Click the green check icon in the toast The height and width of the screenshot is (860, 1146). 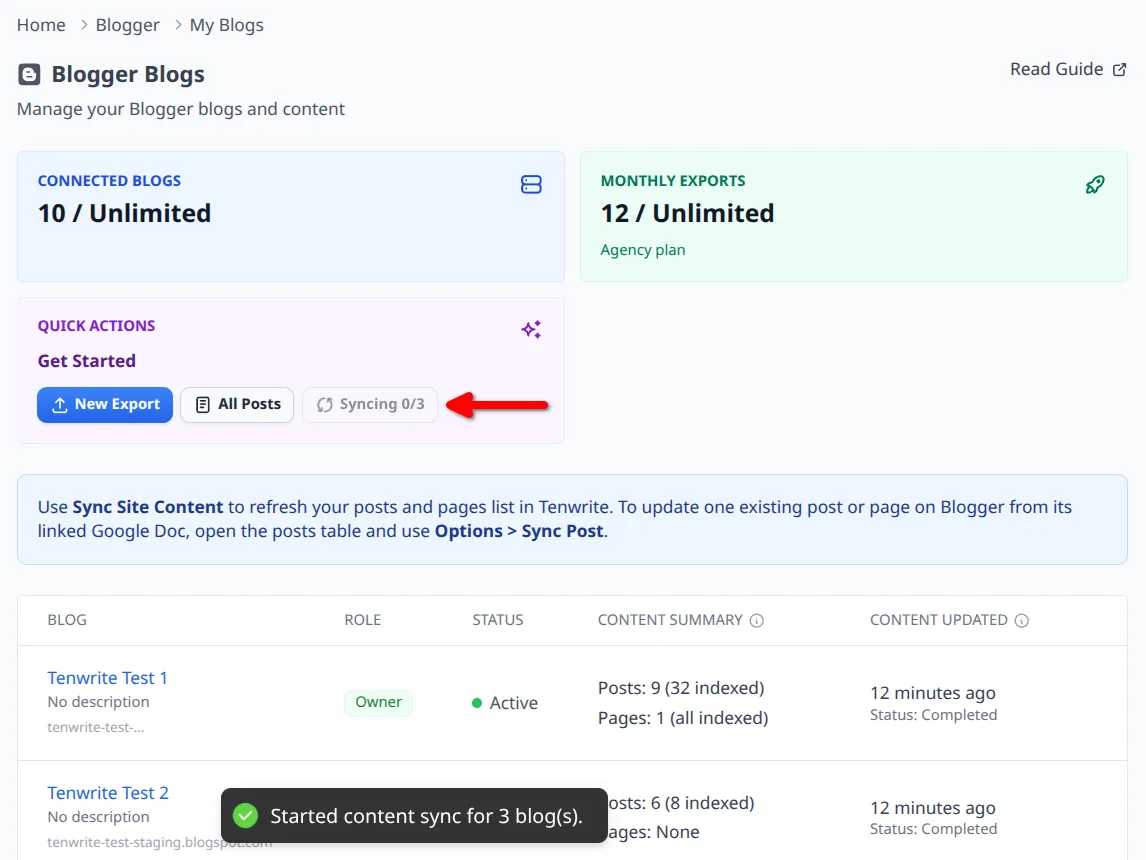246,816
